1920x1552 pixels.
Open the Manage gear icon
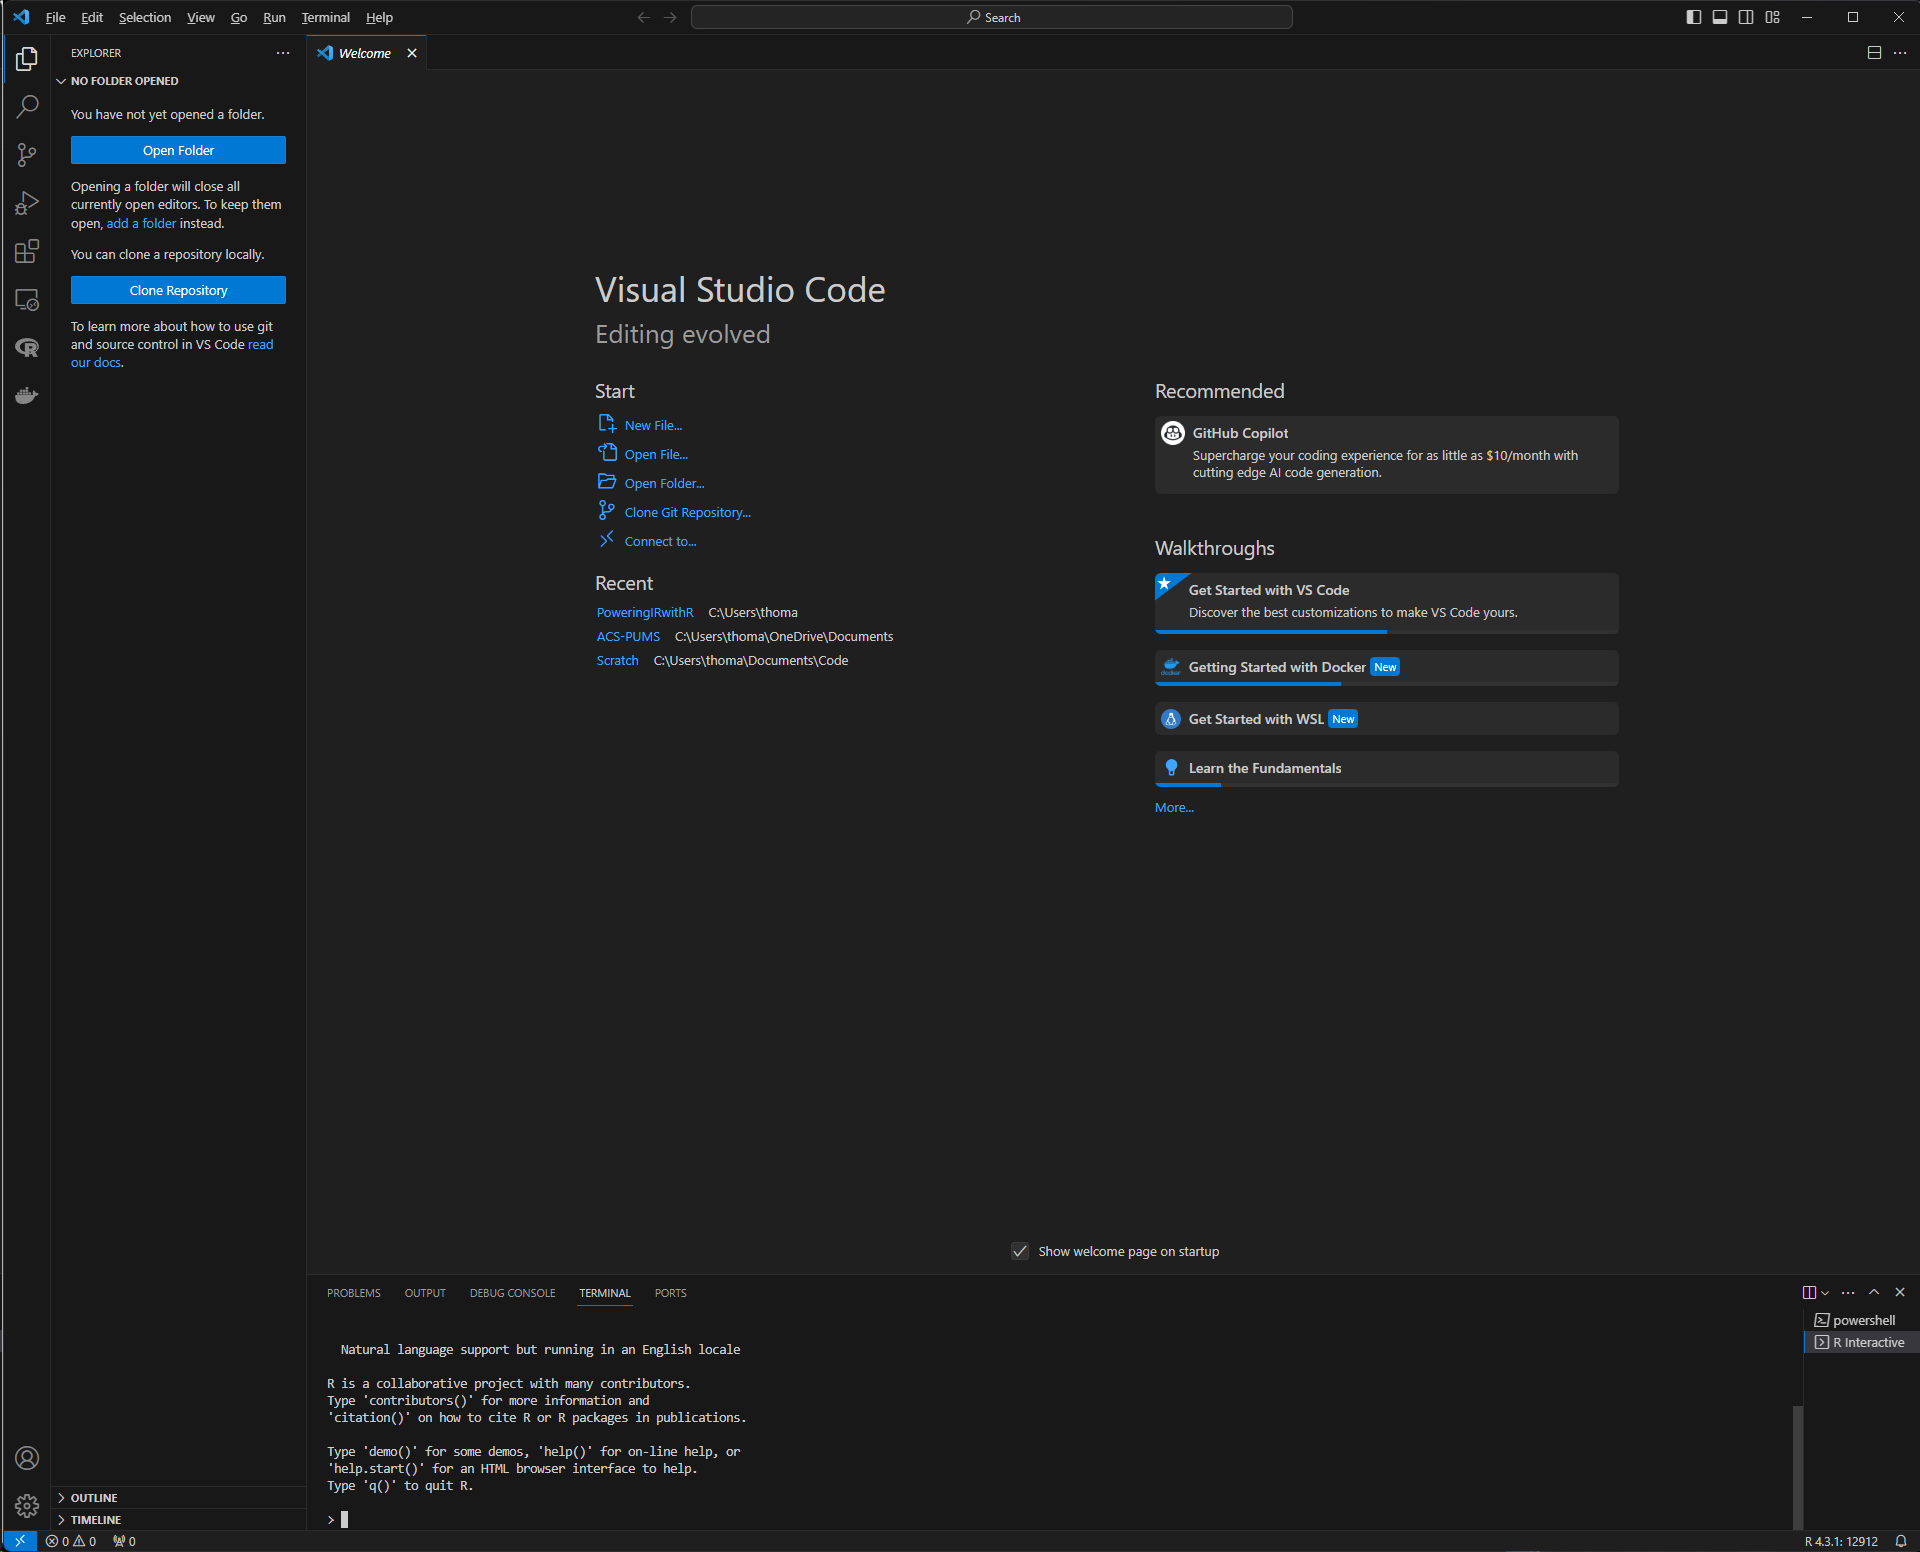27,1506
